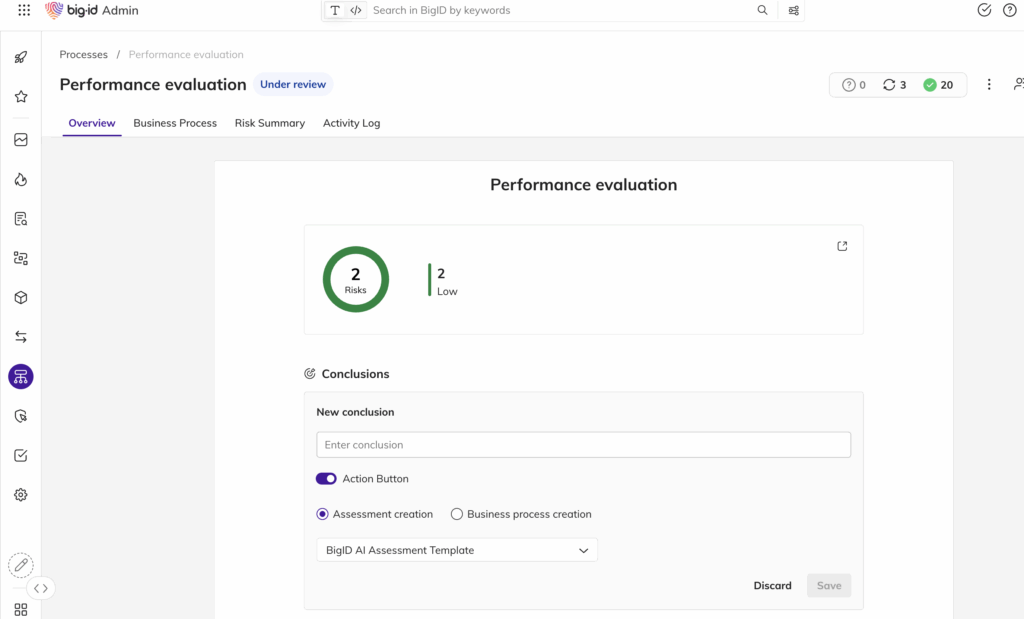Click the open-in-new-window icon on risks card
This screenshot has height=619, width=1024.
842,246
